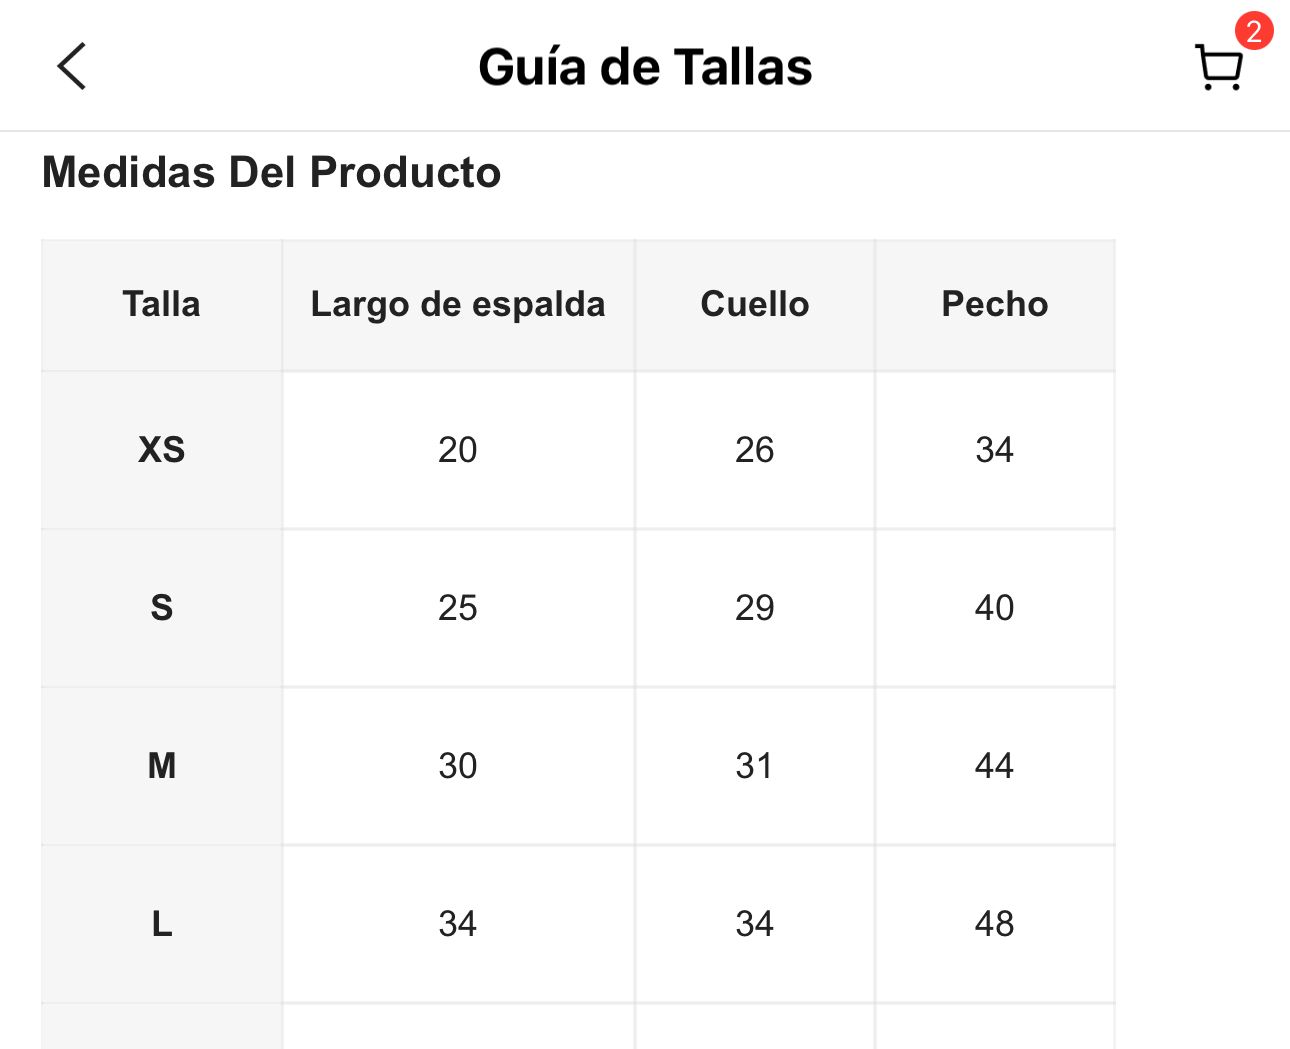Viewport: 1290px width, 1049px height.
Task: Tap the red cart badge showing 2
Action: (1253, 31)
